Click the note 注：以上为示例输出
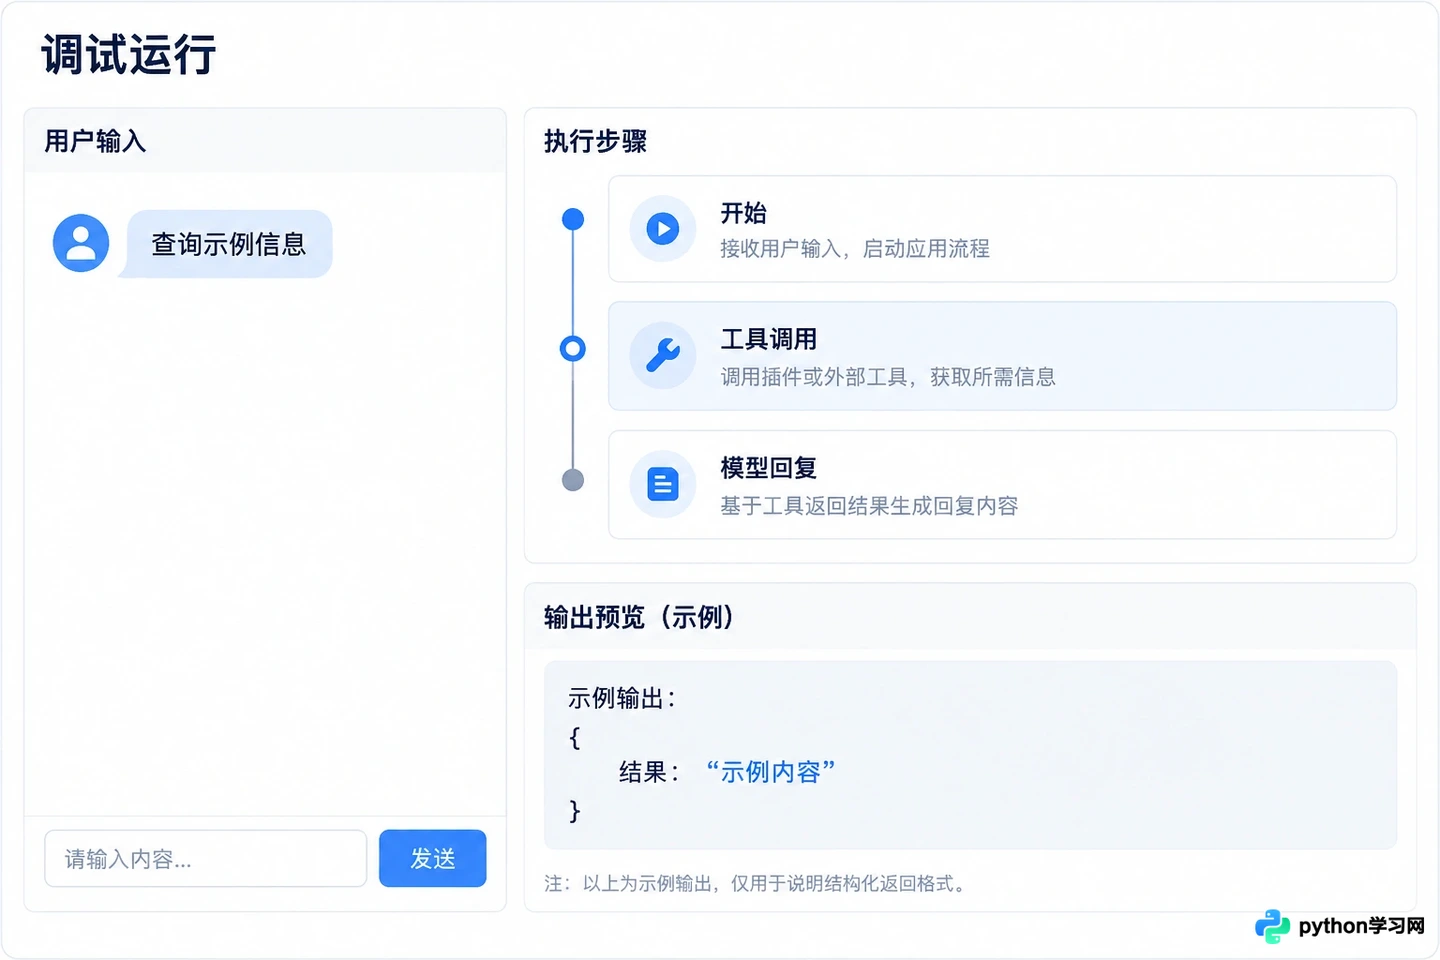 756,884
